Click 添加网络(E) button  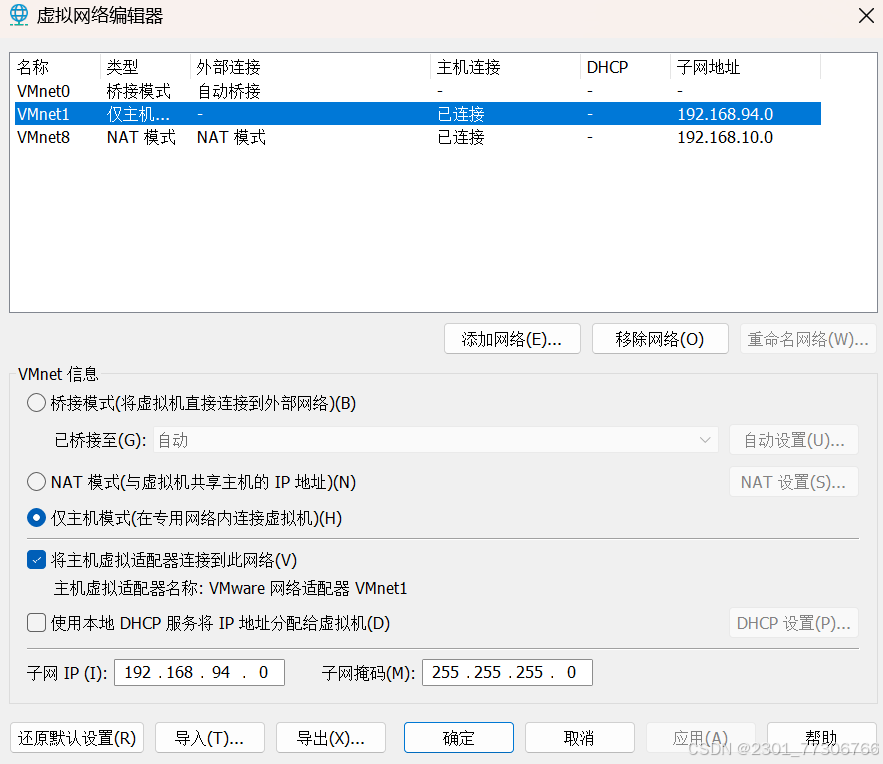tap(512, 339)
